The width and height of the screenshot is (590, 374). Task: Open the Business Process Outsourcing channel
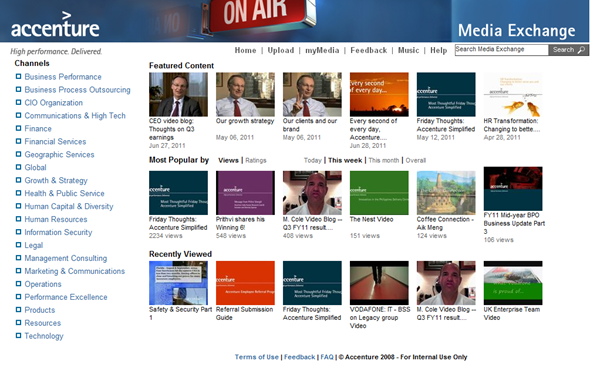78,90
